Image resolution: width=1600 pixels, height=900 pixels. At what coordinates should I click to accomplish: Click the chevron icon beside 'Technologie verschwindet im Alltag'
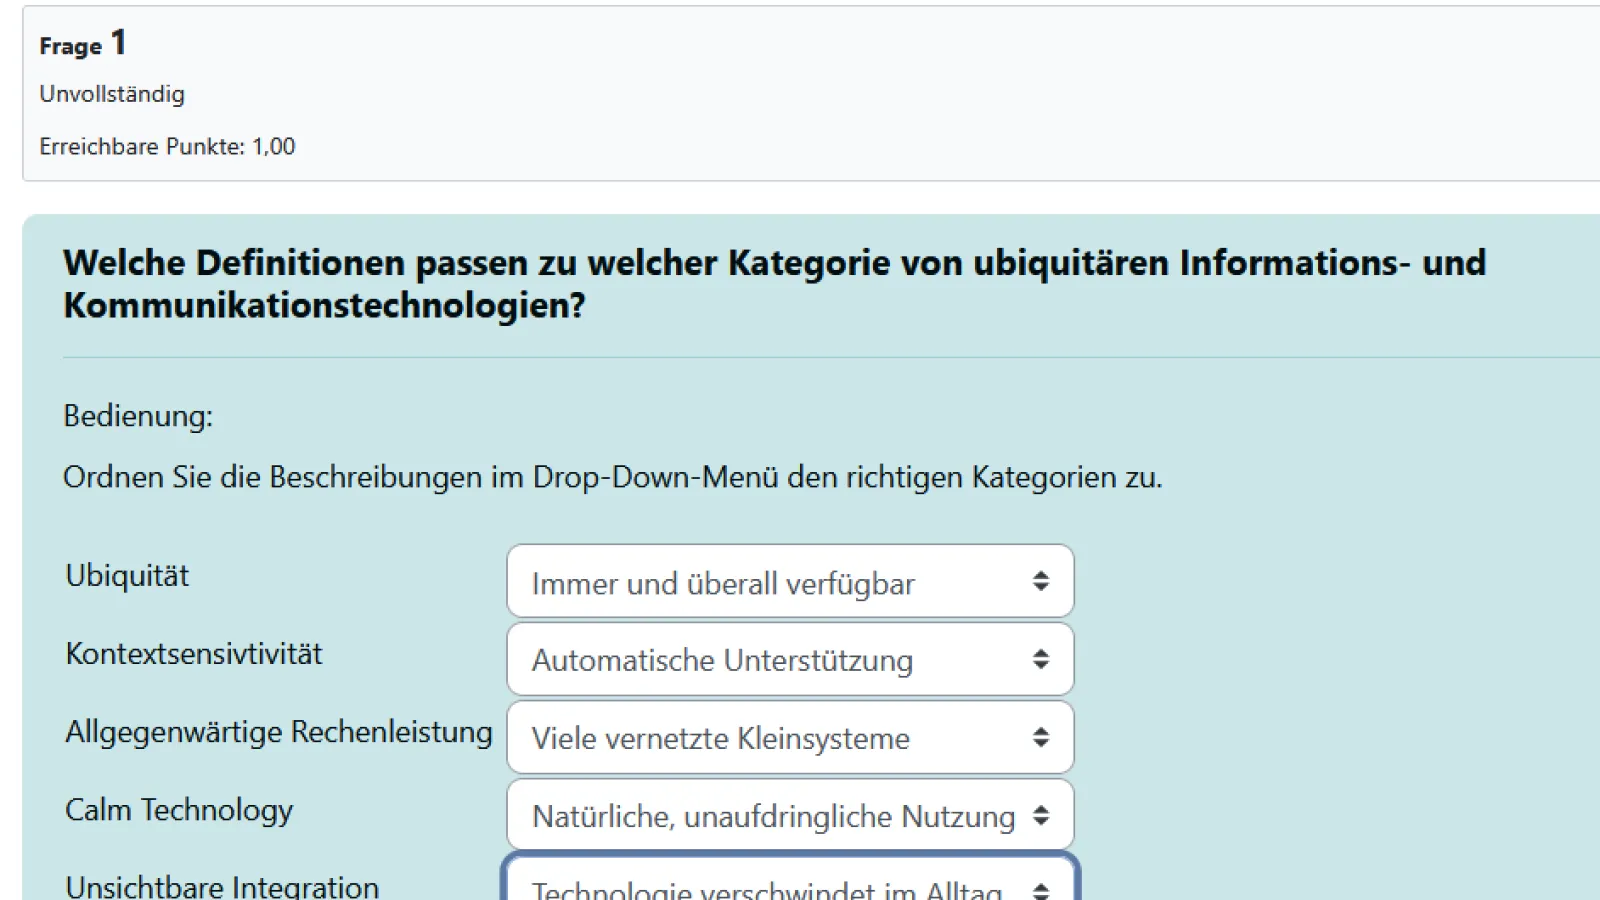pyautogui.click(x=1040, y=886)
